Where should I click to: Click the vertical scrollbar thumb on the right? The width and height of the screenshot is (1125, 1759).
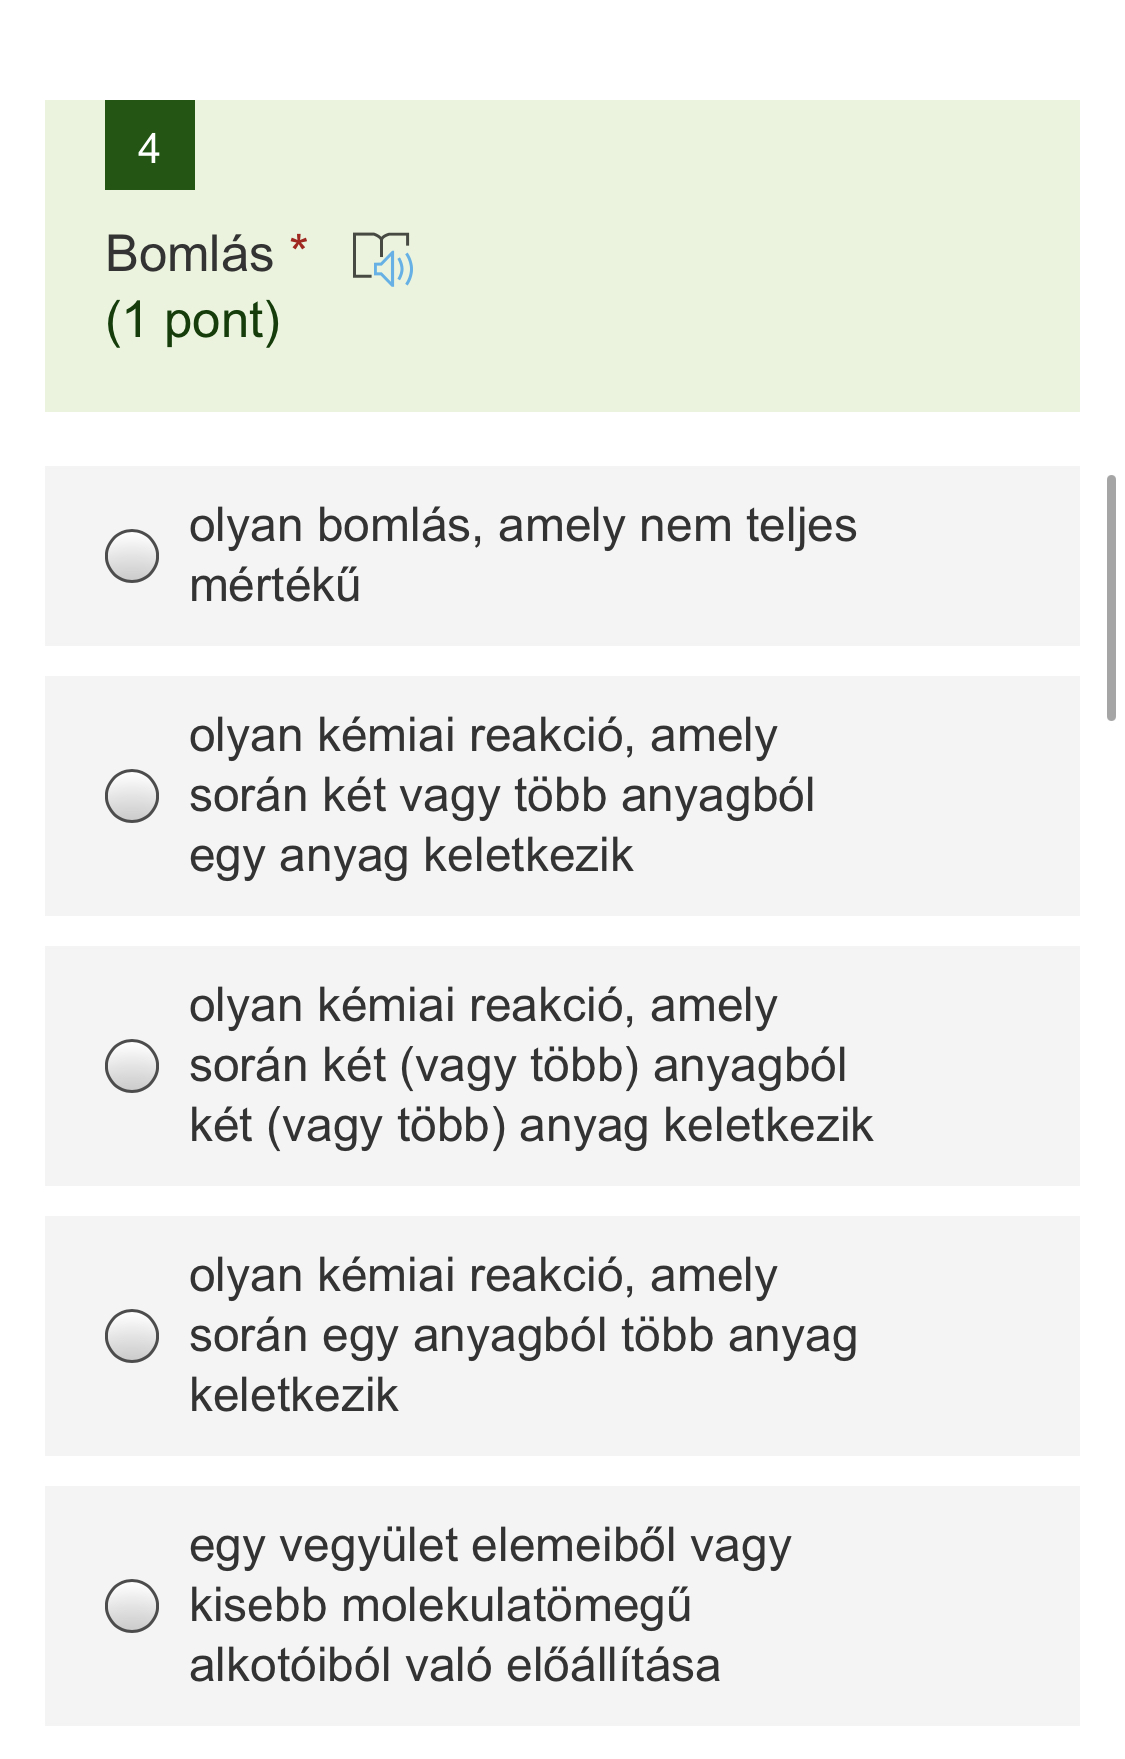pyautogui.click(x=1110, y=598)
